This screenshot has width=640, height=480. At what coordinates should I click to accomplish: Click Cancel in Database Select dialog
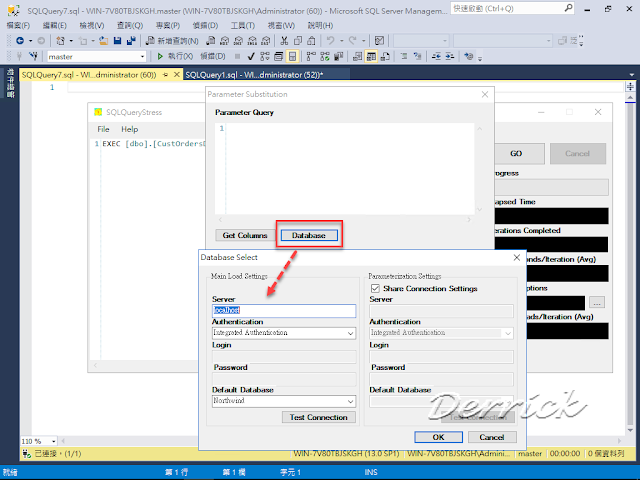coord(492,437)
